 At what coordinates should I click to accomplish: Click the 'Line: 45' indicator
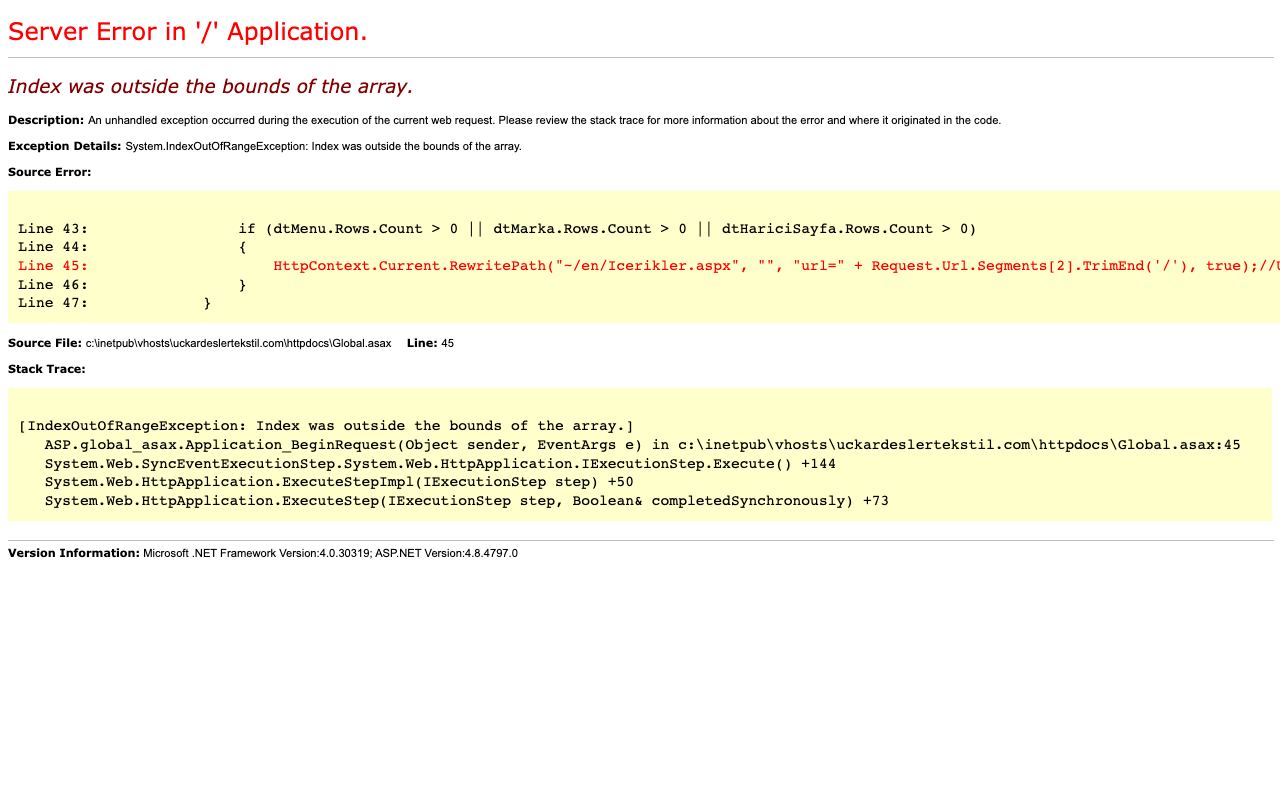pyautogui.click(x=430, y=343)
